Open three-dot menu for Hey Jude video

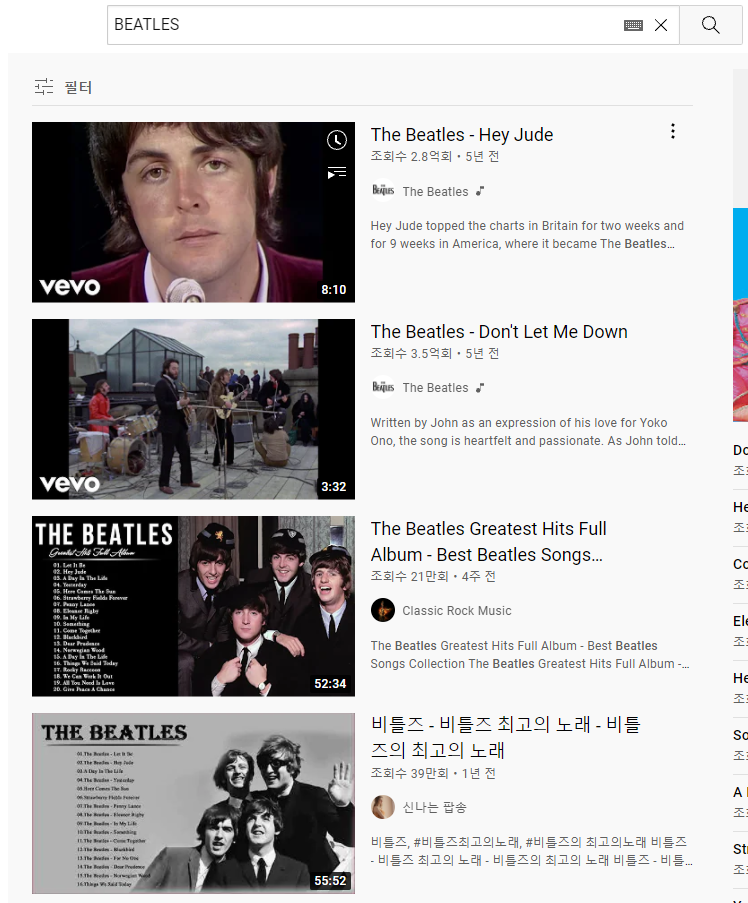(673, 132)
